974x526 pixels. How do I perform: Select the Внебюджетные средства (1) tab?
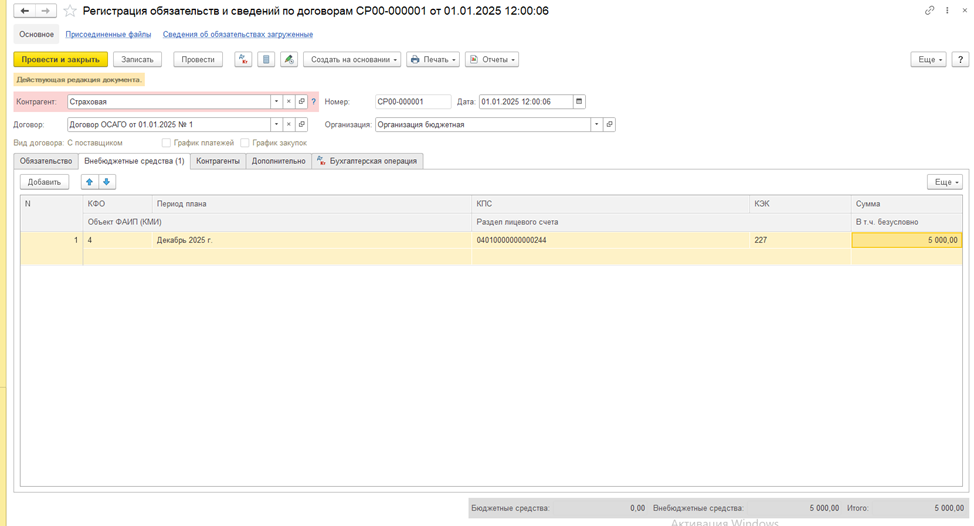click(134, 161)
